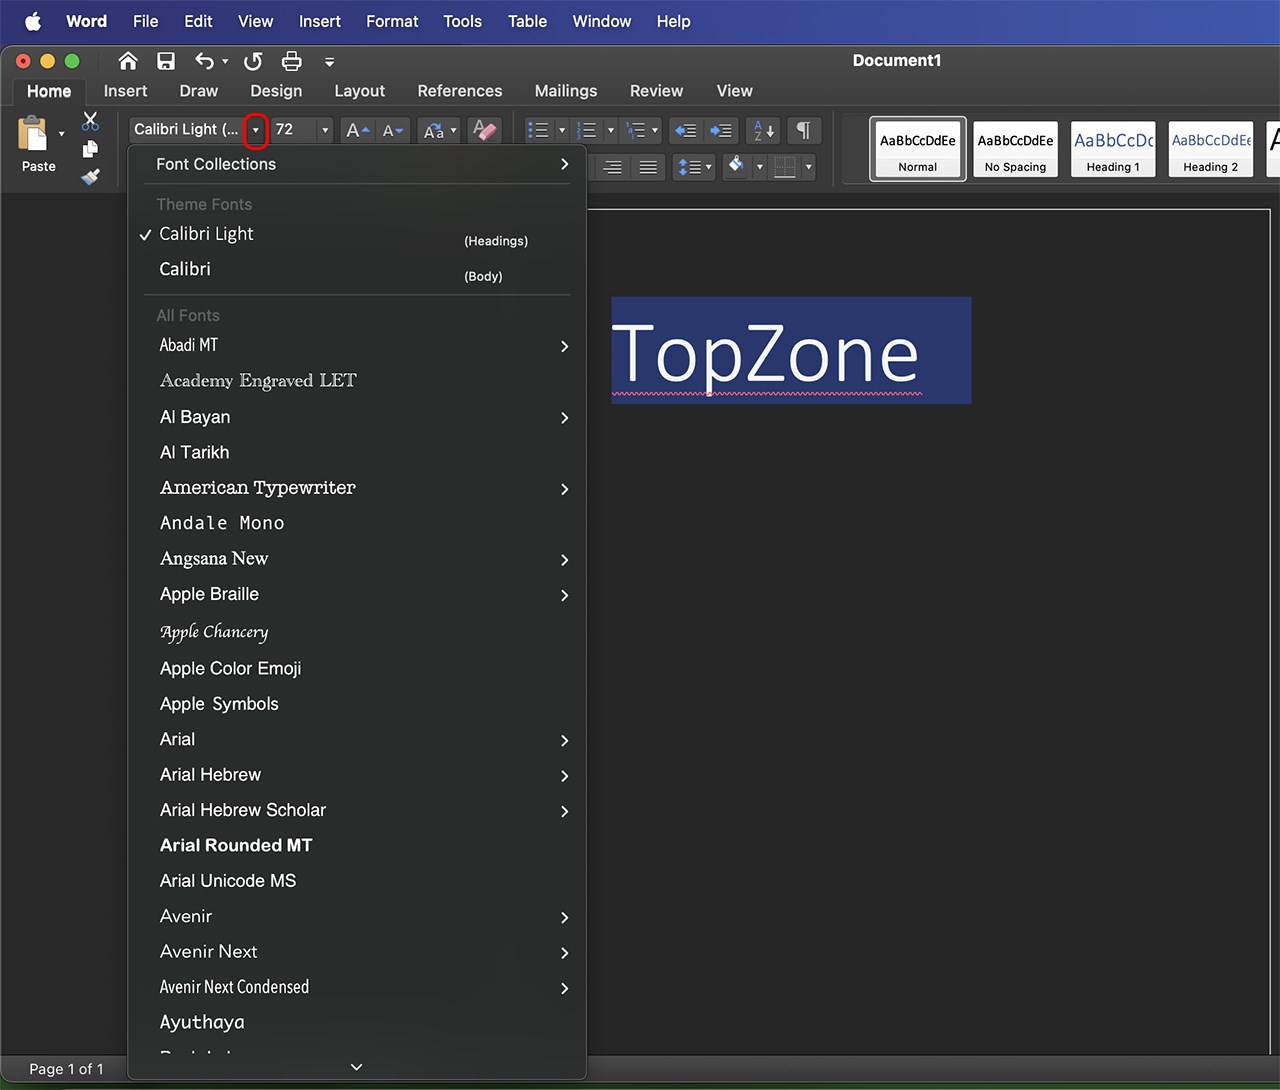This screenshot has width=1280, height=1090.
Task: Open the font name dropdown arrow
Action: point(255,130)
